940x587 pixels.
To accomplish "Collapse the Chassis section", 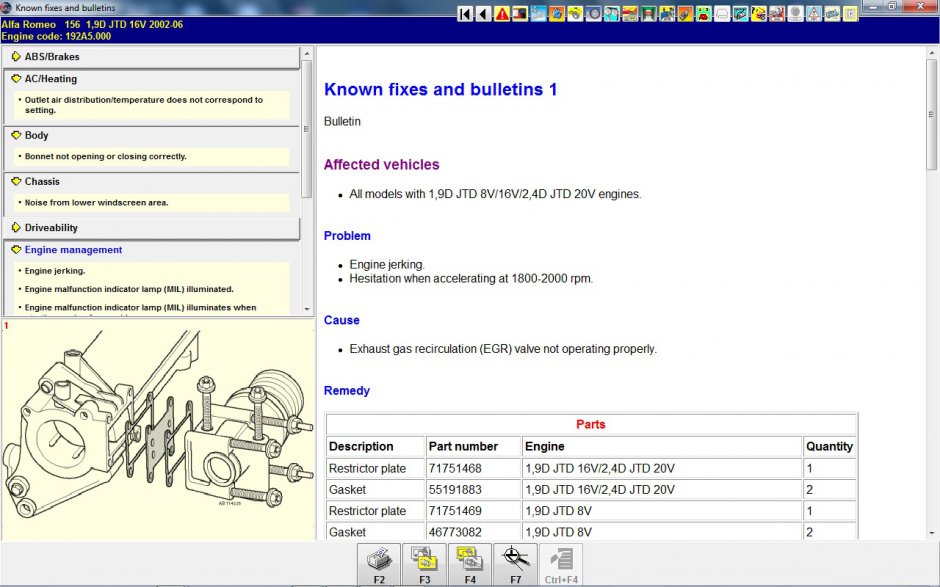I will point(42,182).
